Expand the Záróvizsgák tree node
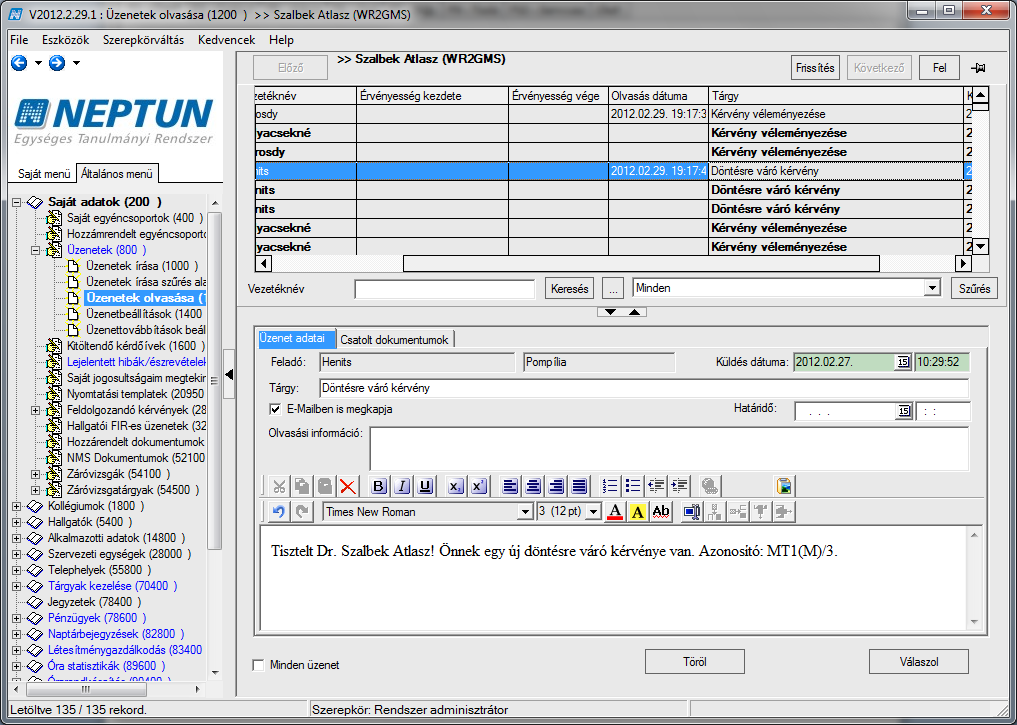 click(x=36, y=474)
